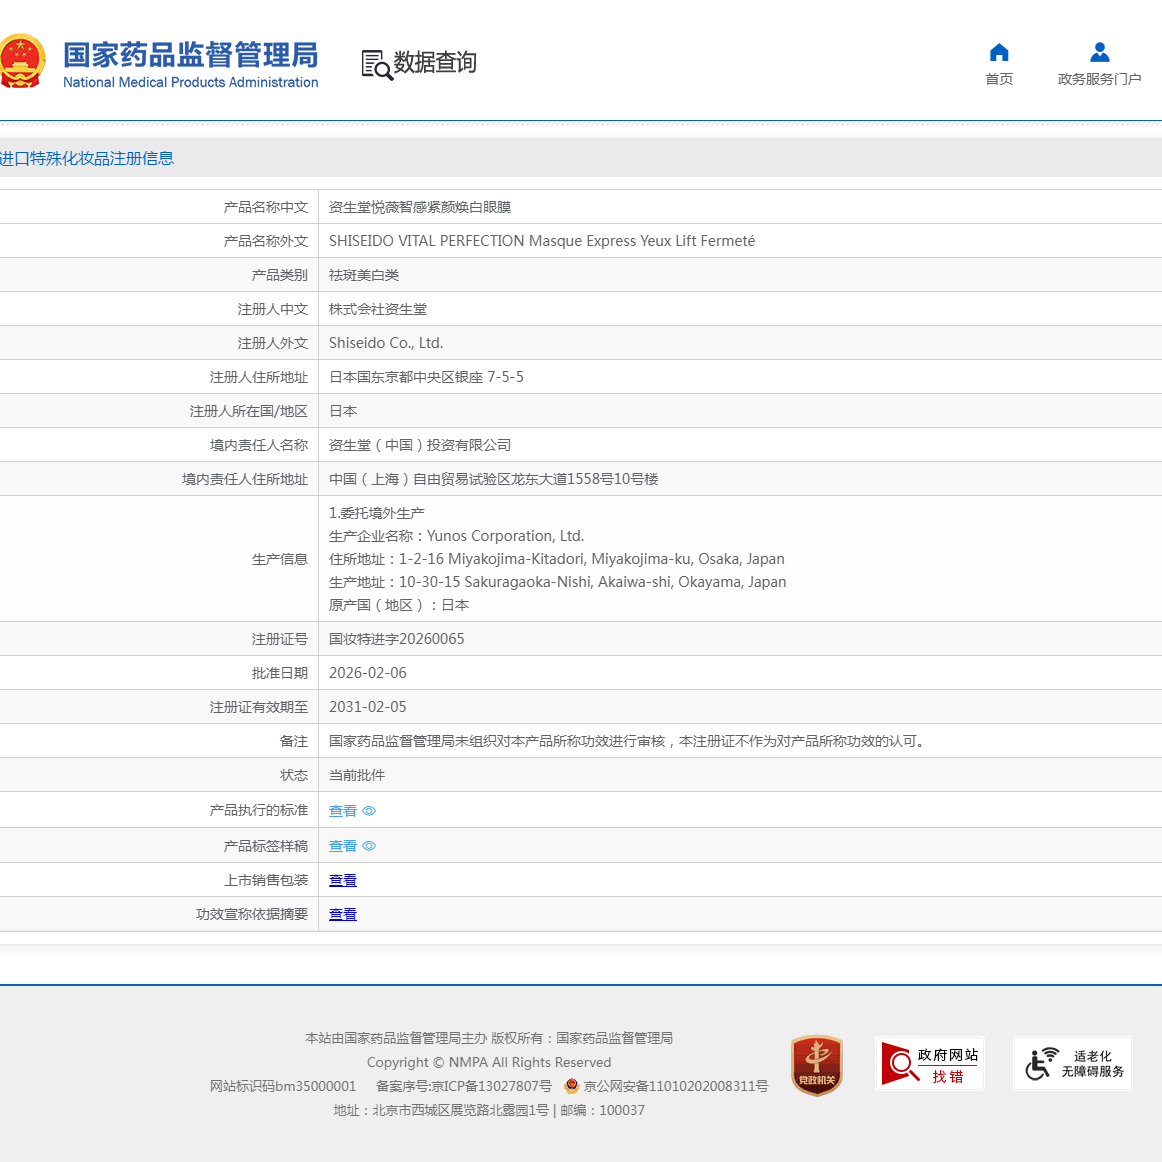Image resolution: width=1162 pixels, height=1162 pixels.
Task: Select category value 祛斑美白类
Action: click(364, 275)
